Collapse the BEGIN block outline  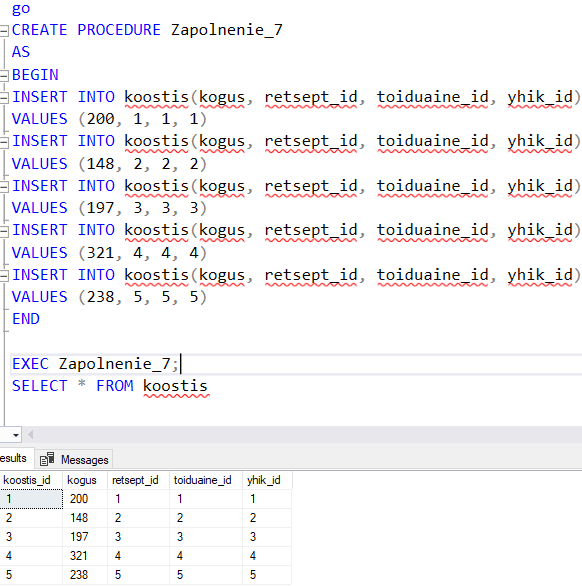[x=4, y=75]
